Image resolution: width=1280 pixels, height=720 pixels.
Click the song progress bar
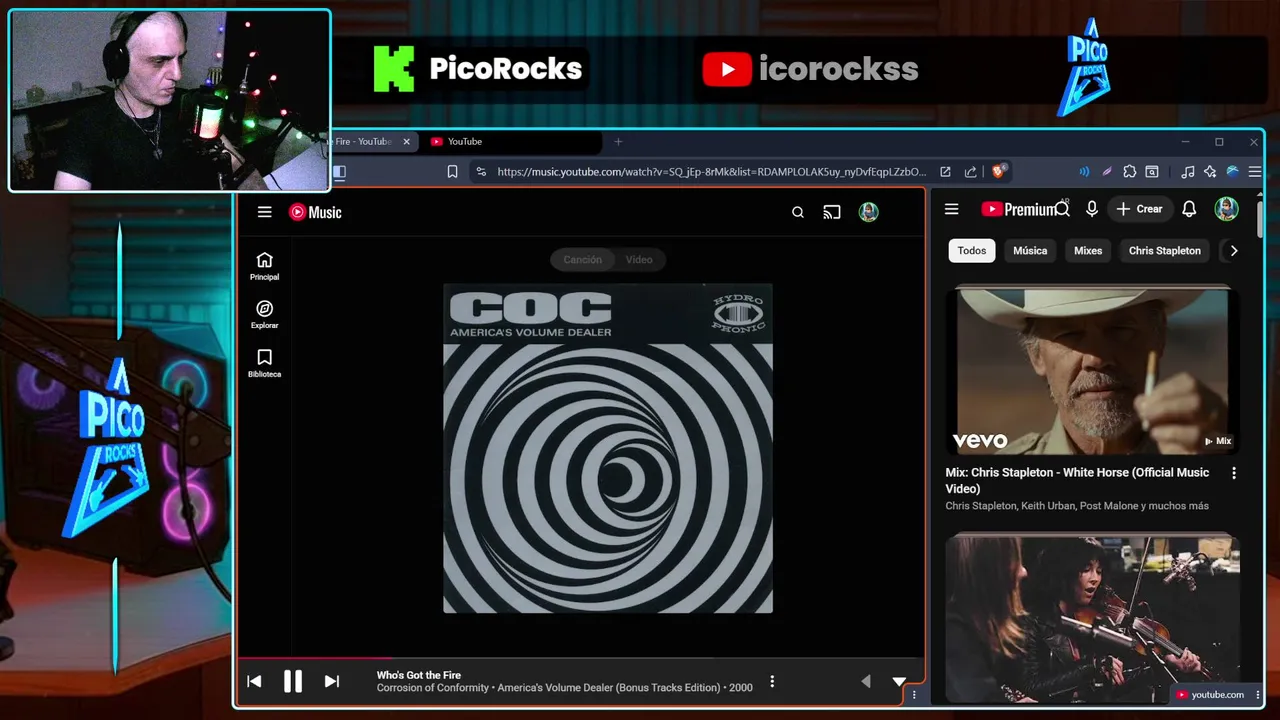580,658
